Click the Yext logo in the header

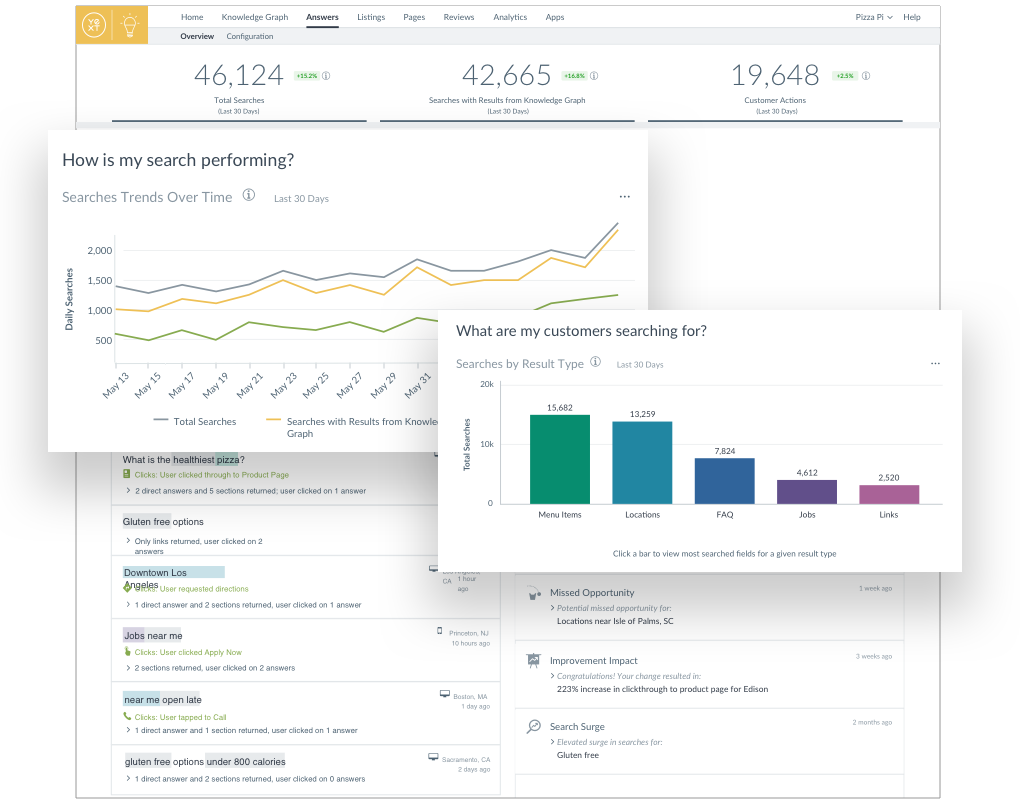95,26
